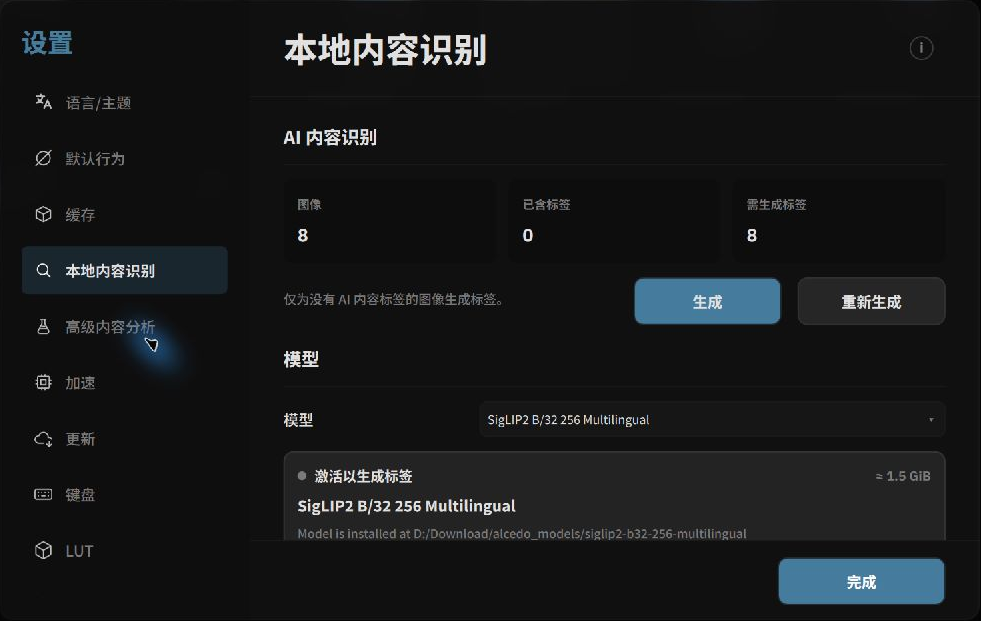The height and width of the screenshot is (621, 981).
Task: Open the LUT settings section
Action: [x=125, y=550]
